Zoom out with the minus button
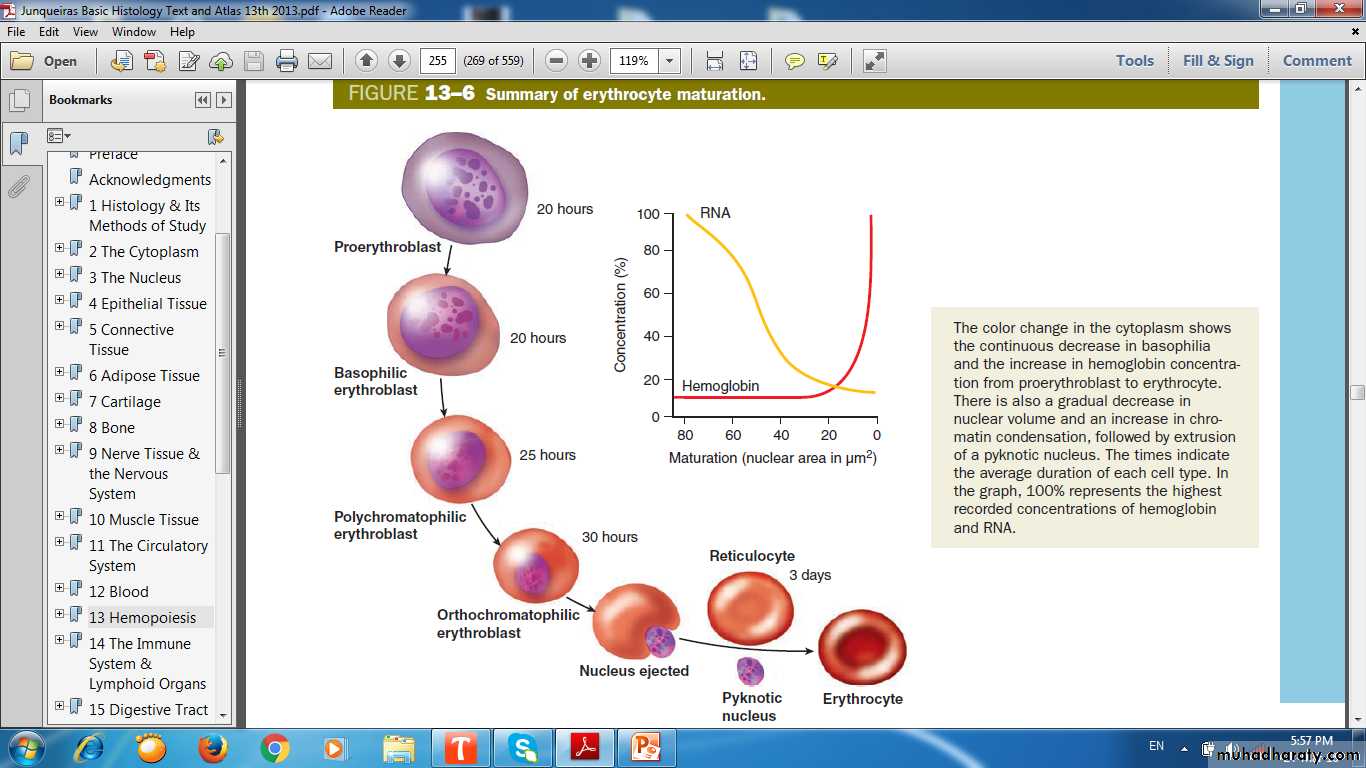Viewport: 1366px width, 768px height. click(557, 61)
